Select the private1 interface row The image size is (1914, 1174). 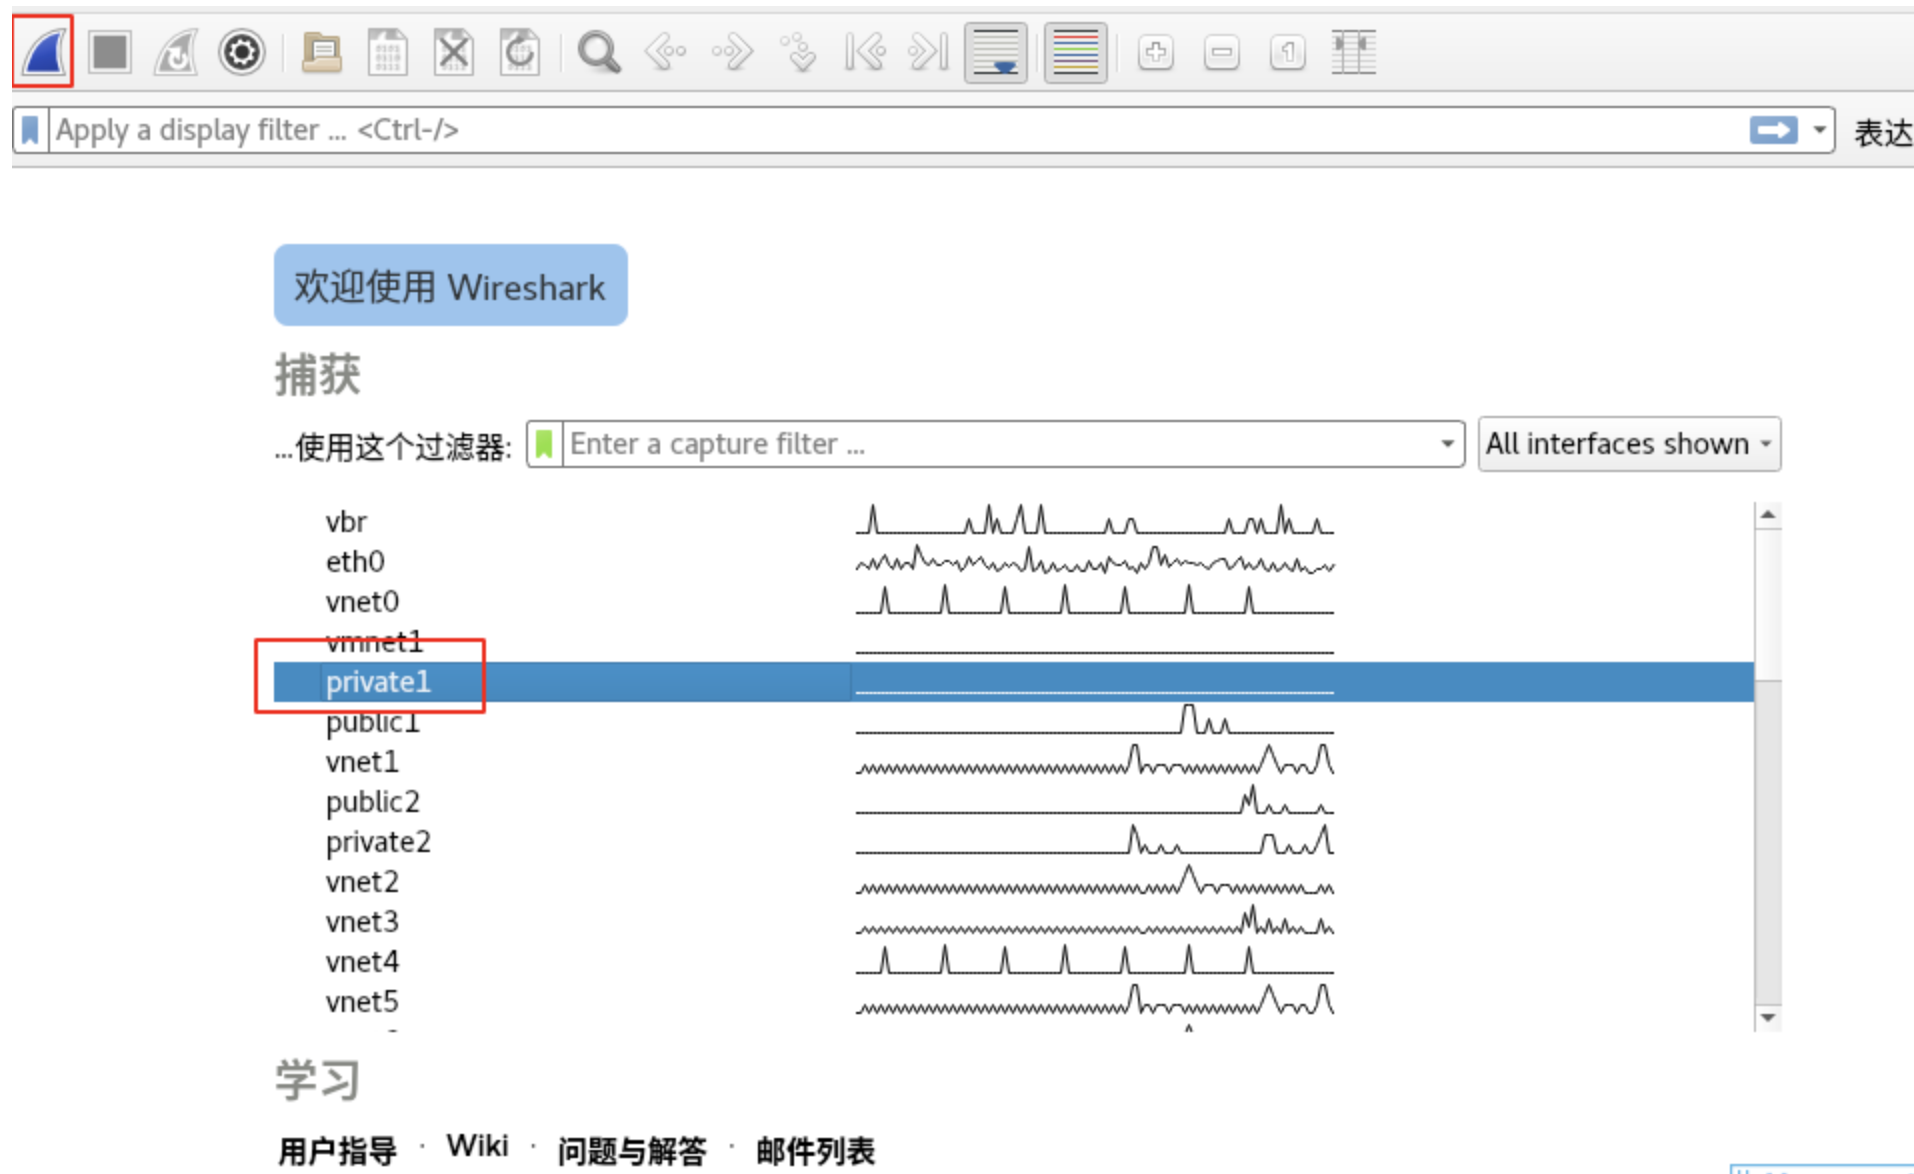pos(1013,681)
